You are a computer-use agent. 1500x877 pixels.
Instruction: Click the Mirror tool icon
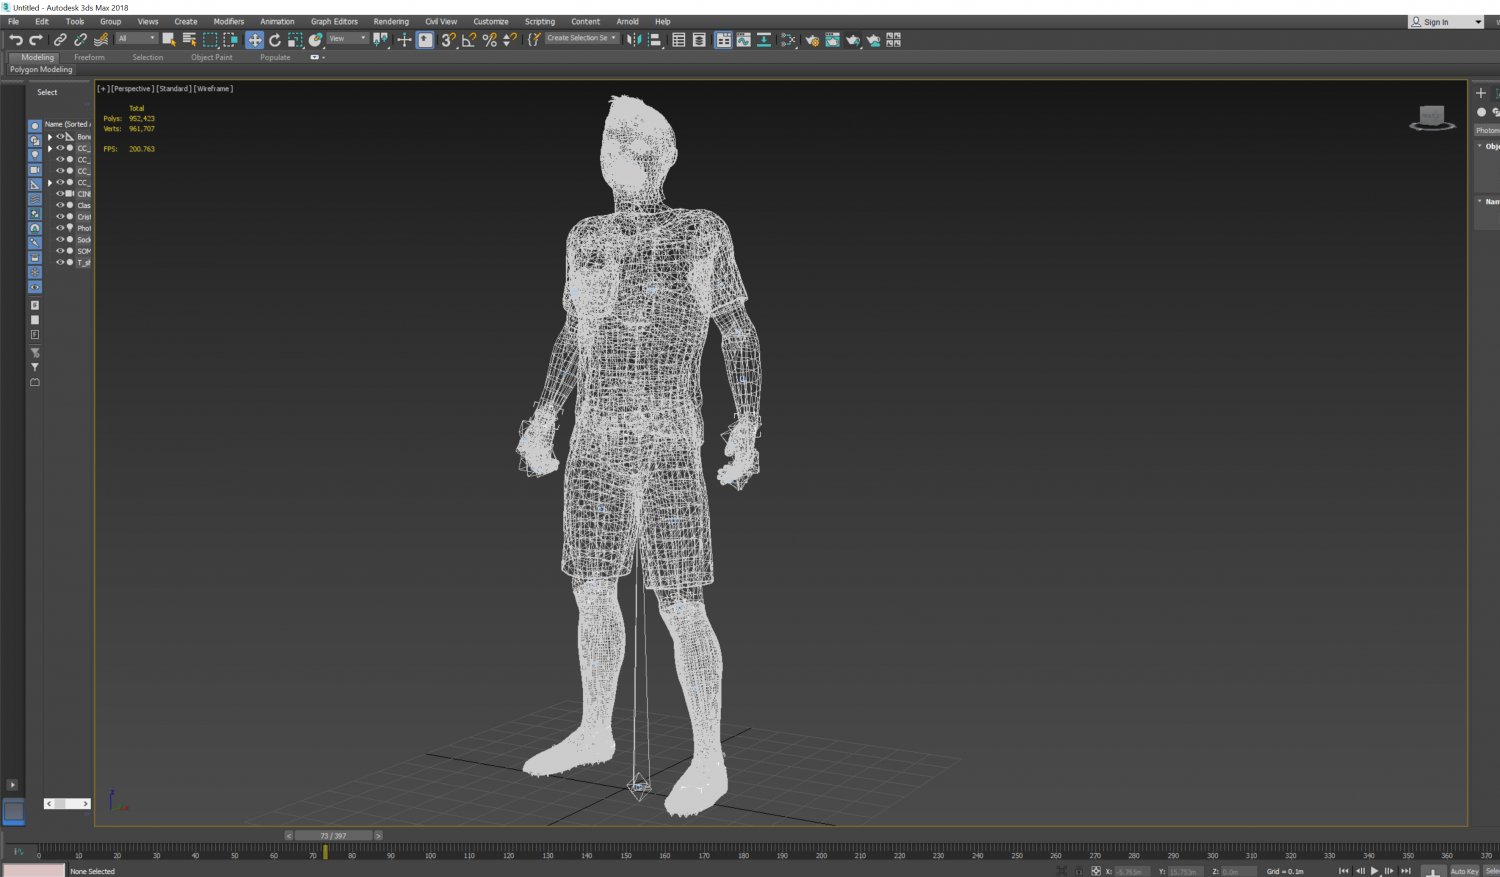[634, 40]
